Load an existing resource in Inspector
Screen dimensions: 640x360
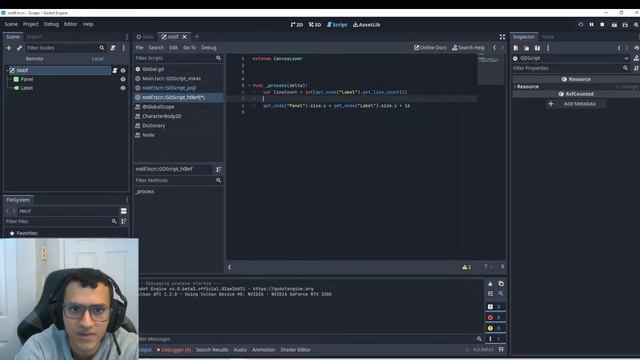pyautogui.click(x=527, y=48)
